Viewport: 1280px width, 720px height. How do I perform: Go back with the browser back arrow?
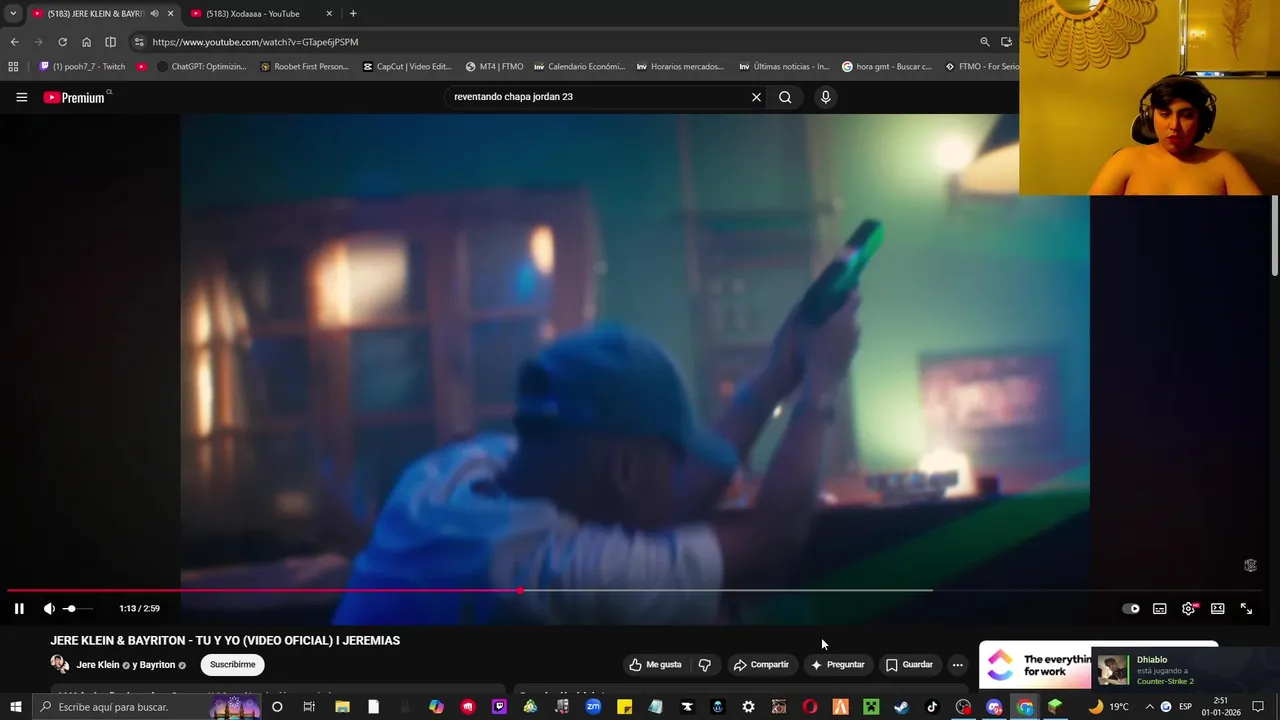14,42
